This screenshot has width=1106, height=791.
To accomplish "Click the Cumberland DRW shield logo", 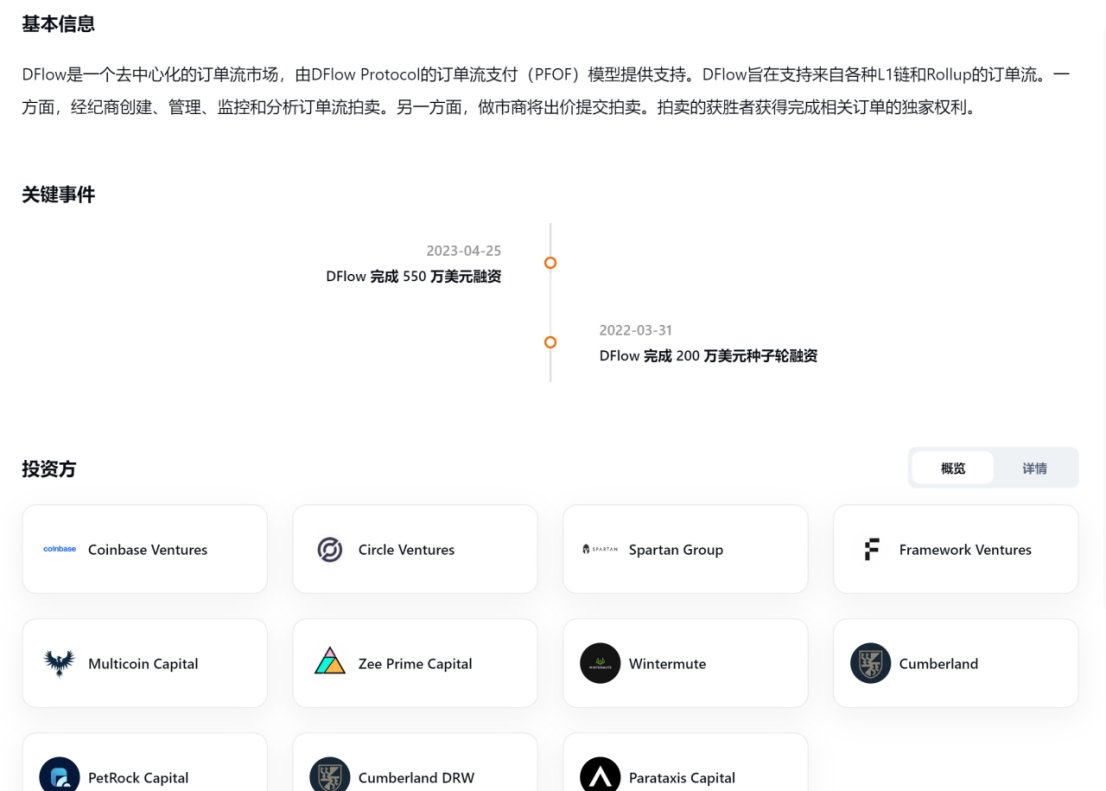I will [329, 774].
